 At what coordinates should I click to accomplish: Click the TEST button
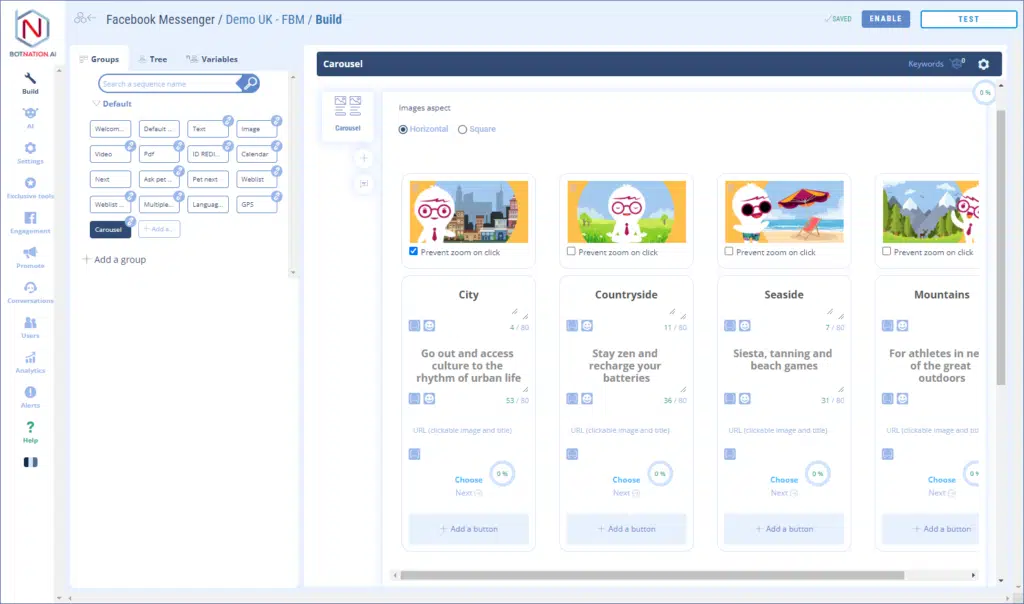point(968,19)
